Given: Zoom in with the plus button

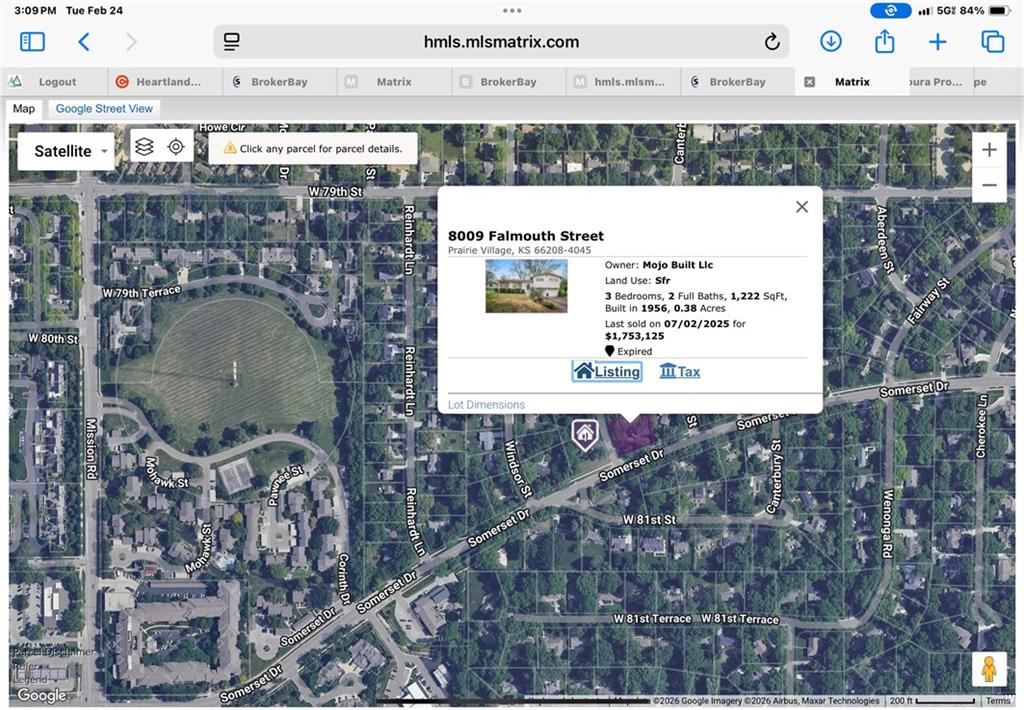Looking at the screenshot, I should (x=989, y=150).
